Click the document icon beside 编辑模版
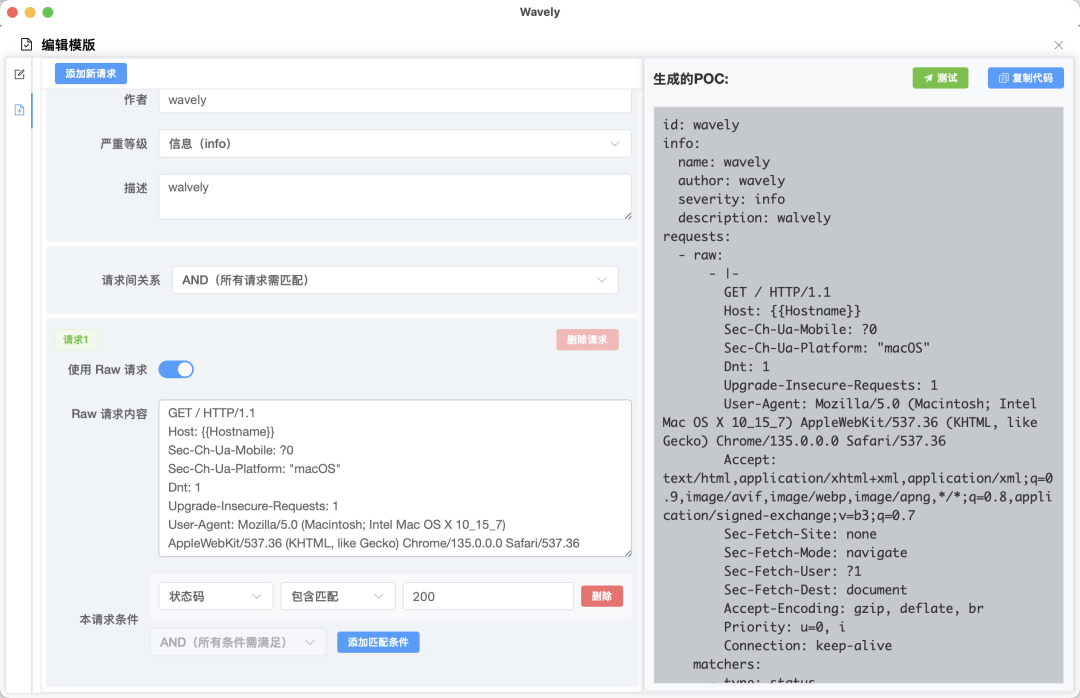This screenshot has width=1080, height=698. (26, 45)
